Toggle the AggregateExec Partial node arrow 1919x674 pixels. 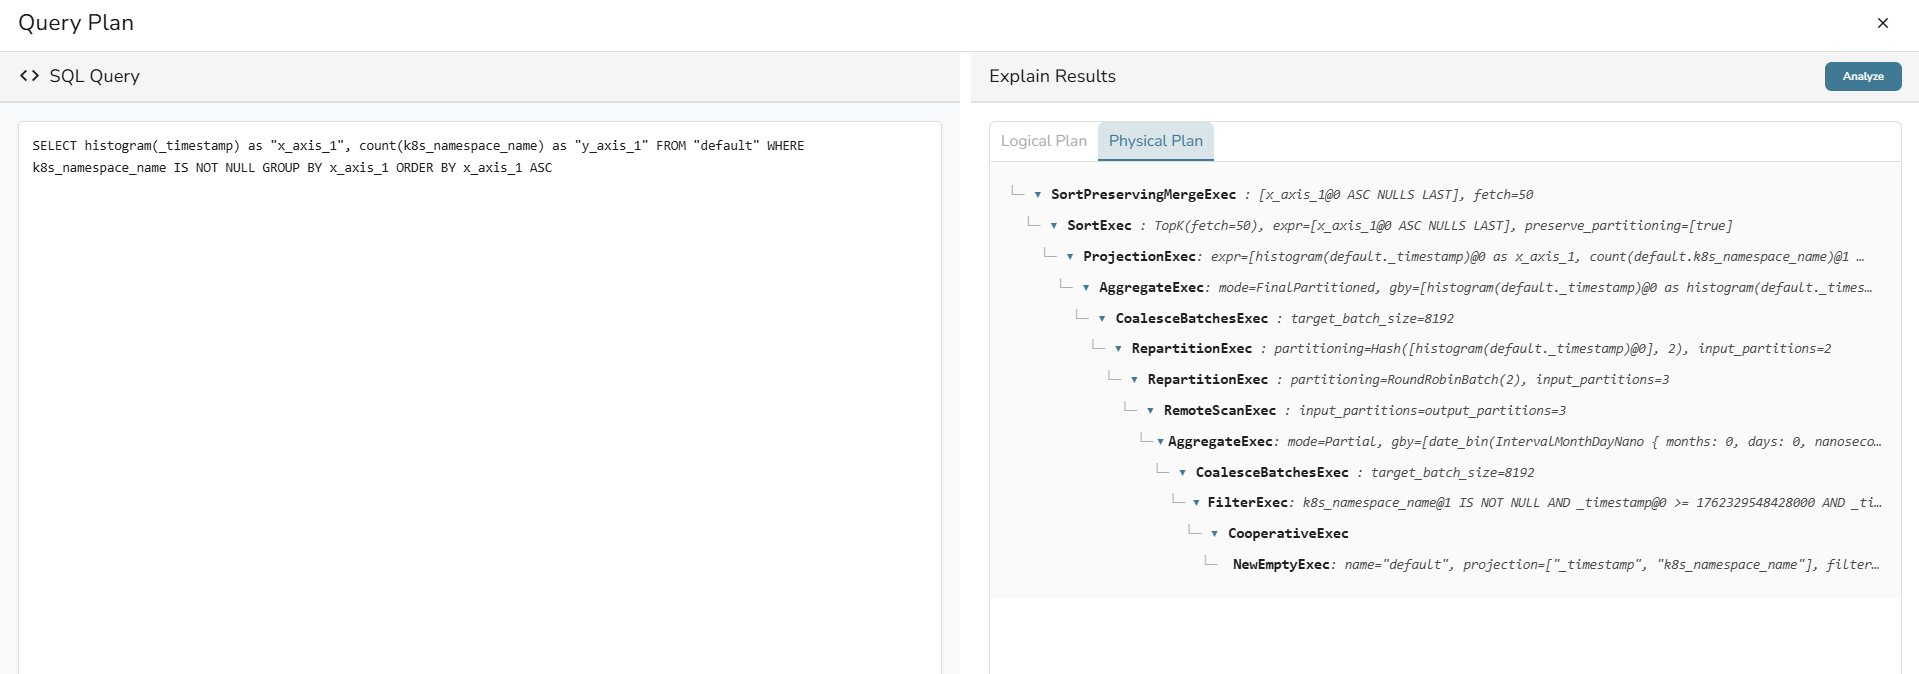pyautogui.click(x=1160, y=442)
